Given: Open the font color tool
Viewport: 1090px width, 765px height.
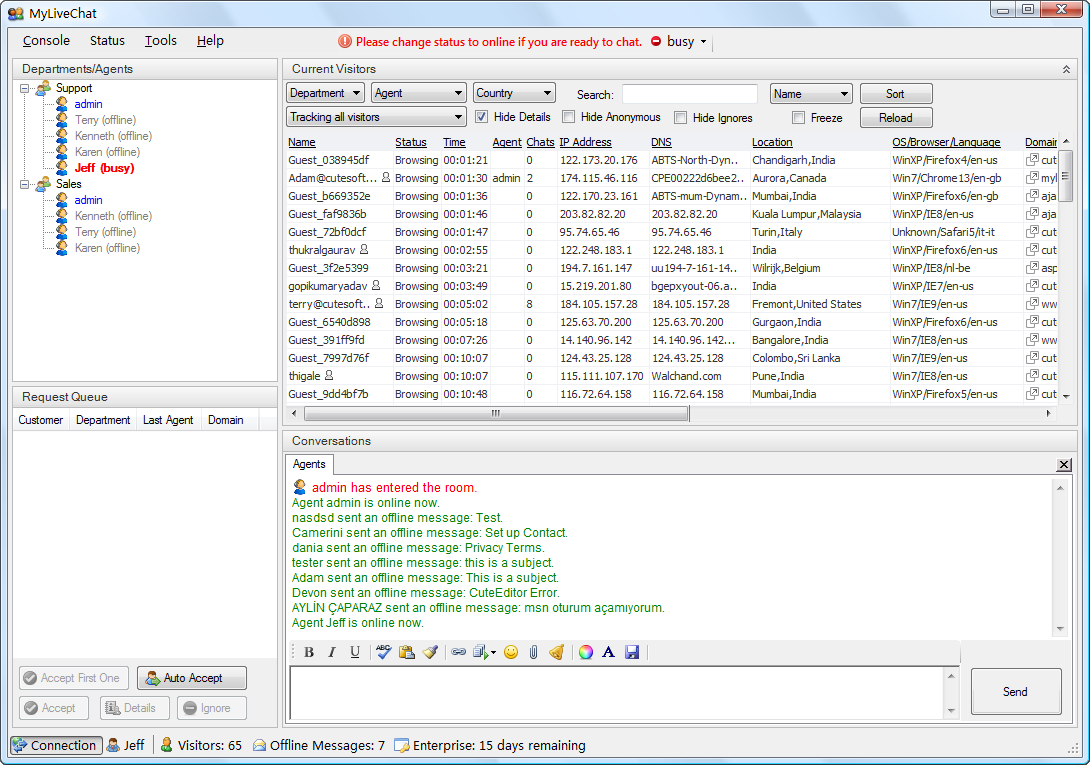Looking at the screenshot, I should (608, 652).
